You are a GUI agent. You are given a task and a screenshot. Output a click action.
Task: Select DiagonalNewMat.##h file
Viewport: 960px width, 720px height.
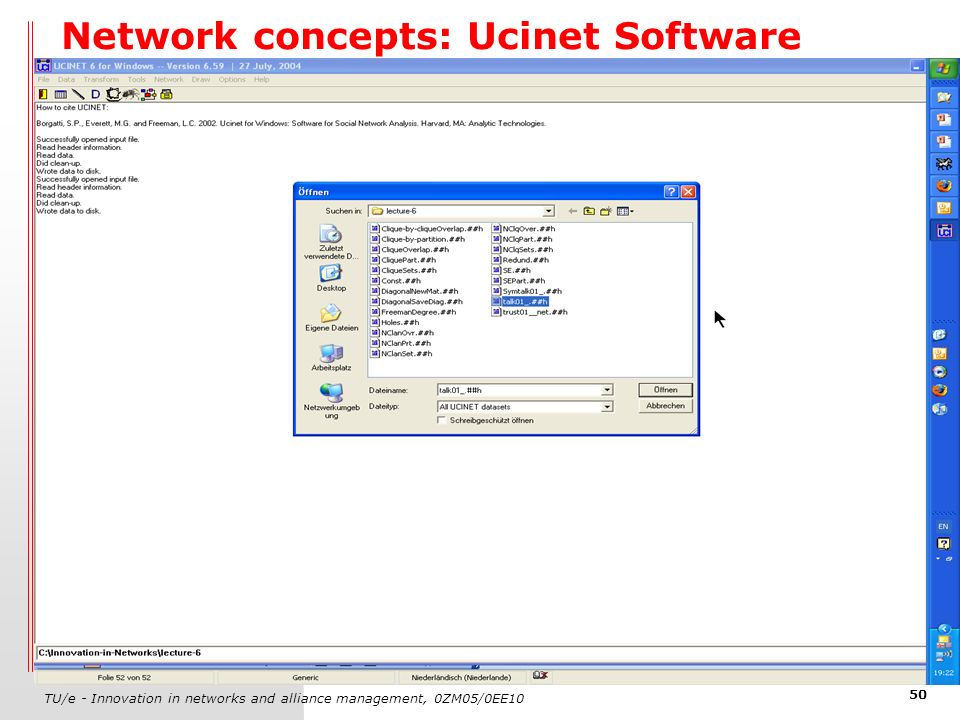(x=414, y=291)
